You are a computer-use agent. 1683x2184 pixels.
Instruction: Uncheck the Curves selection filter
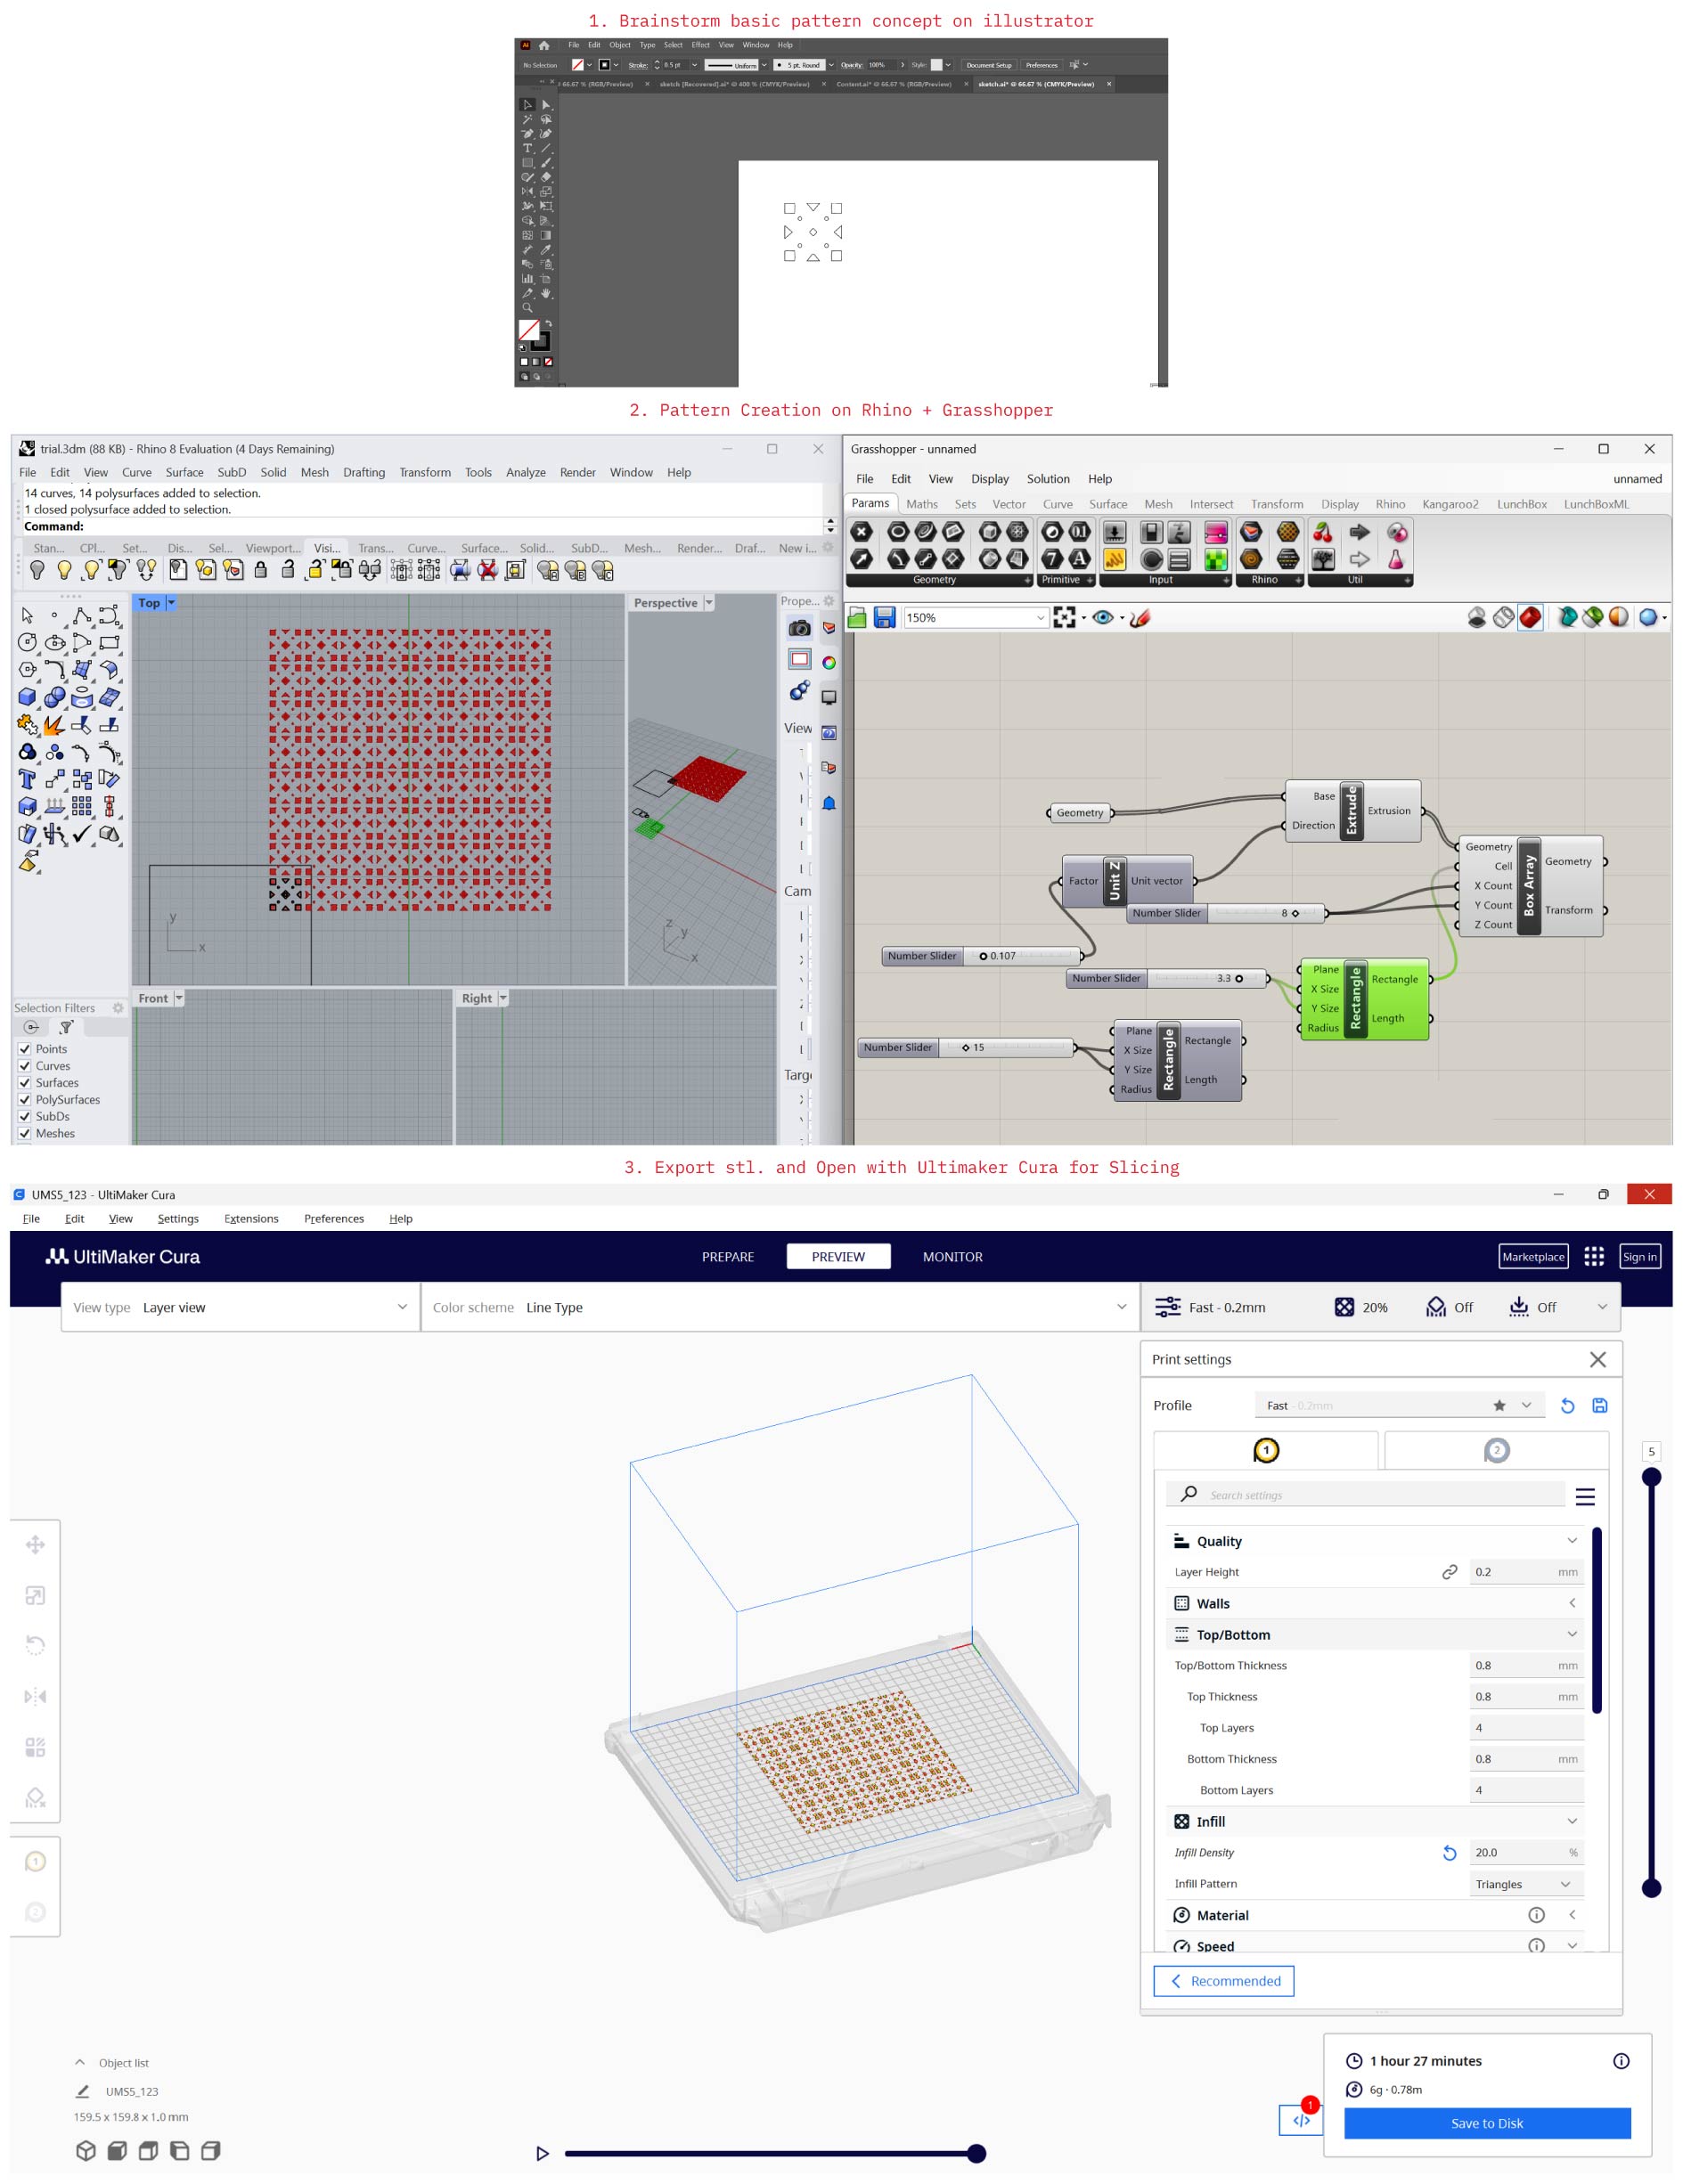[x=25, y=1066]
